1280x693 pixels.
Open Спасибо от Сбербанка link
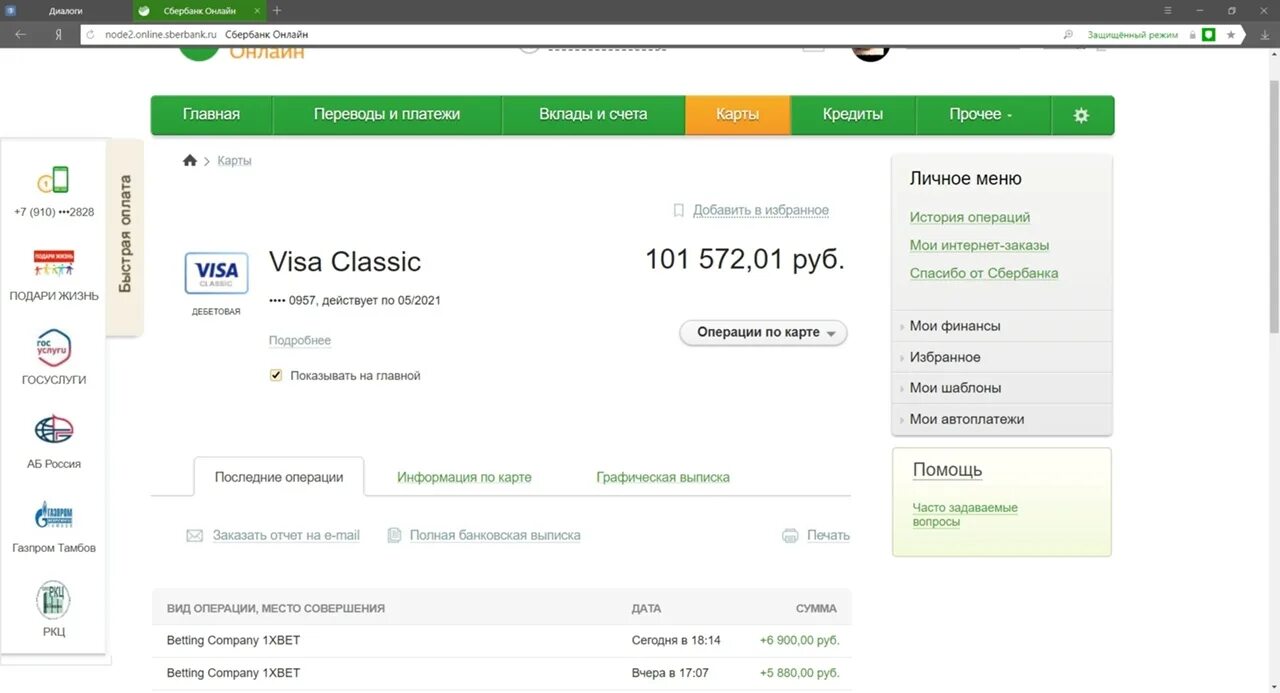[984, 273]
